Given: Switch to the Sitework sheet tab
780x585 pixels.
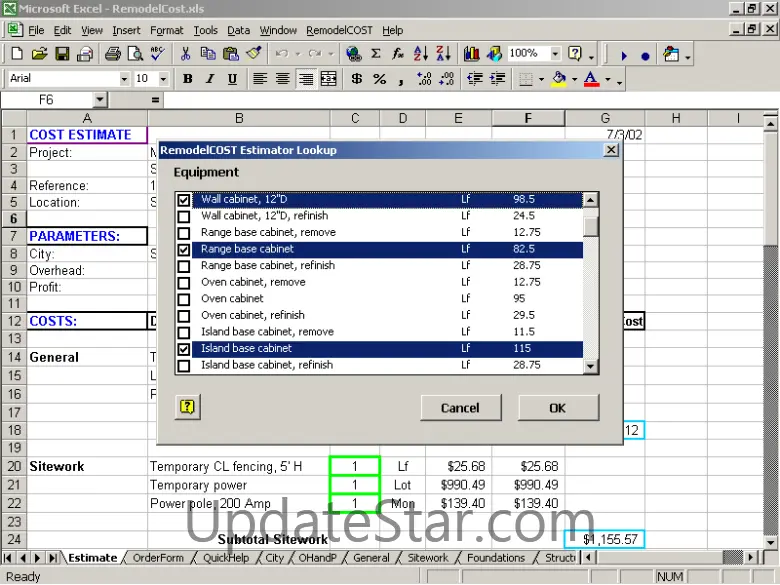Looking at the screenshot, I should pos(428,558).
